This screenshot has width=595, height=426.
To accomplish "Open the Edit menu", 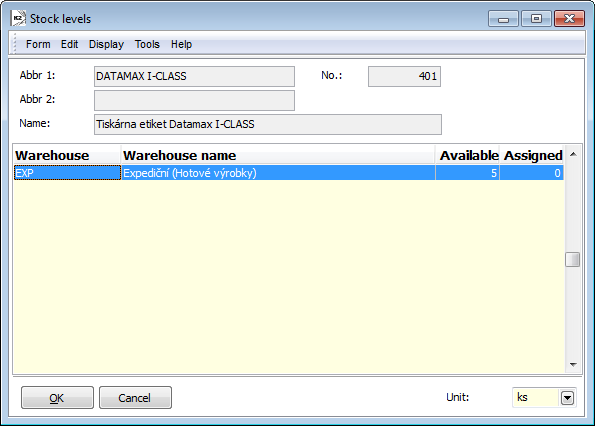I will tap(69, 44).
